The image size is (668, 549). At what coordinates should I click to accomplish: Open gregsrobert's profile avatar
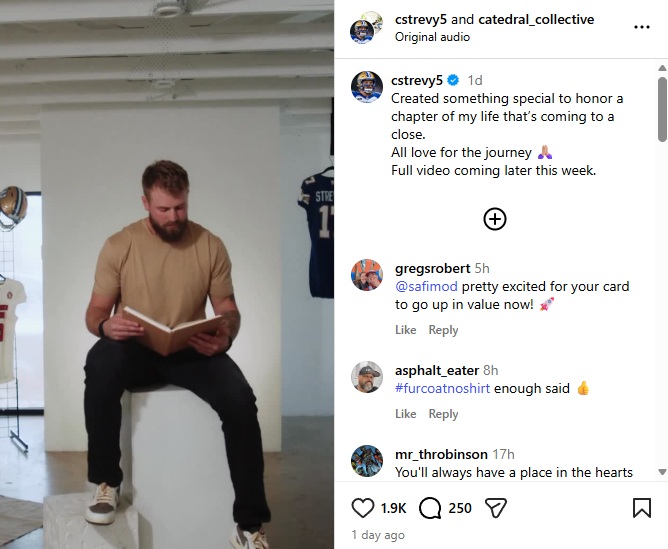pyautogui.click(x=366, y=275)
